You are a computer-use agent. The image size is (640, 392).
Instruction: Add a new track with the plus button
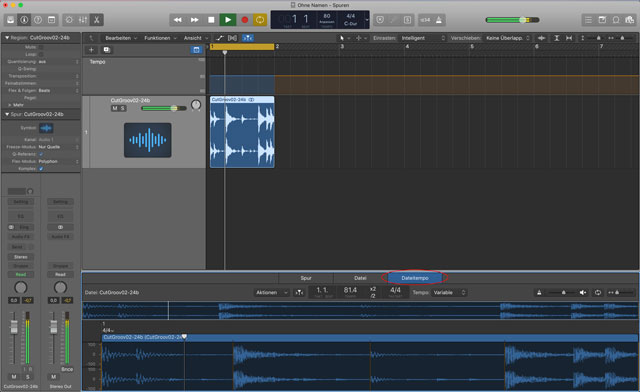(x=91, y=50)
